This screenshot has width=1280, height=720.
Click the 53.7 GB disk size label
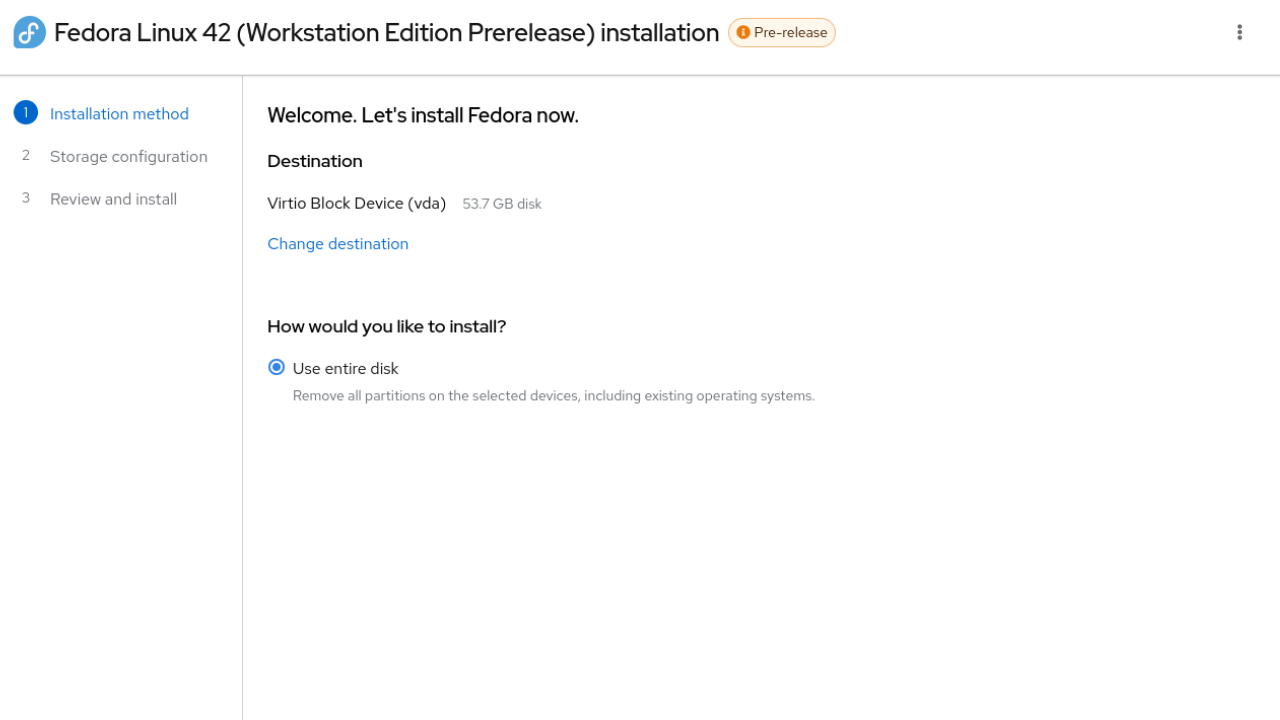click(502, 204)
